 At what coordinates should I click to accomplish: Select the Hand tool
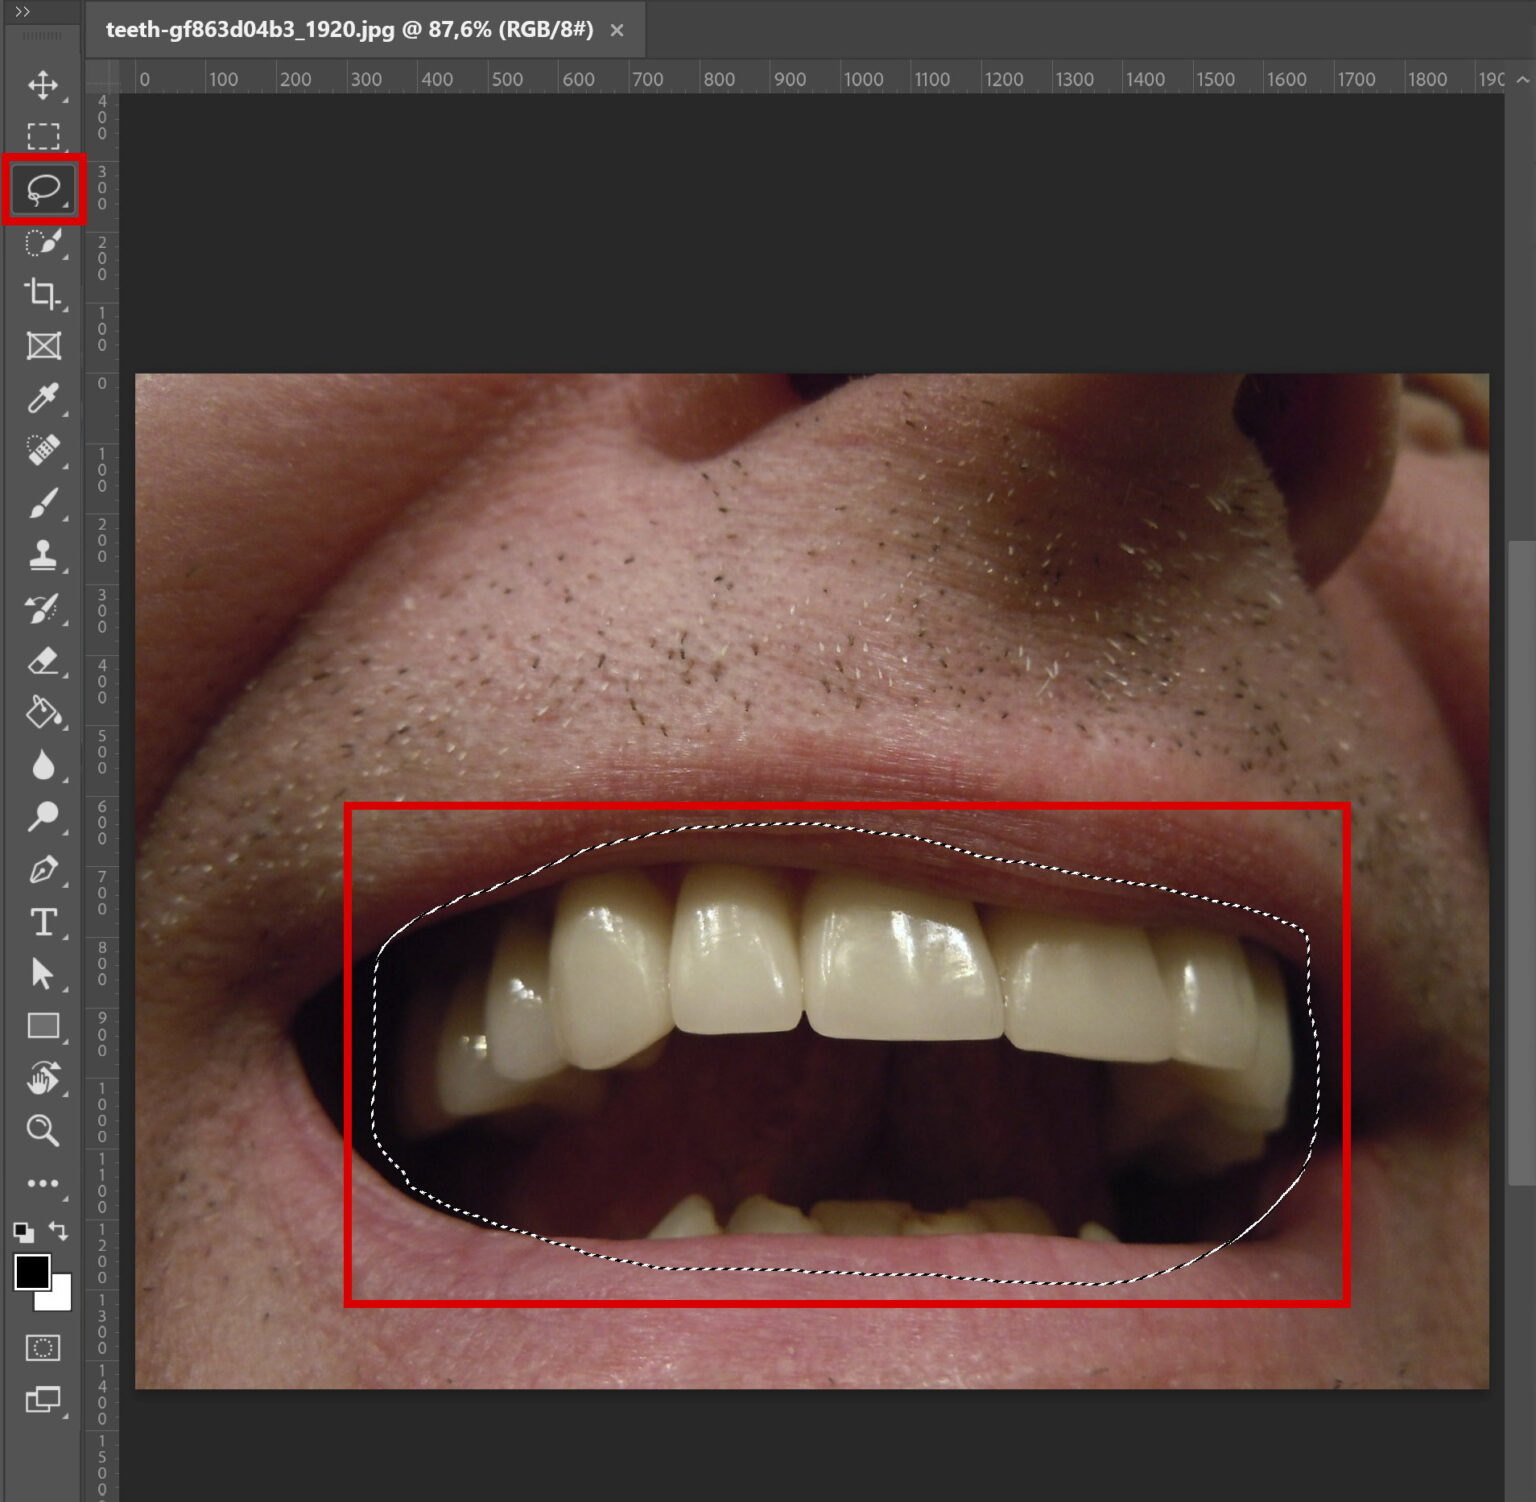pyautogui.click(x=42, y=1078)
